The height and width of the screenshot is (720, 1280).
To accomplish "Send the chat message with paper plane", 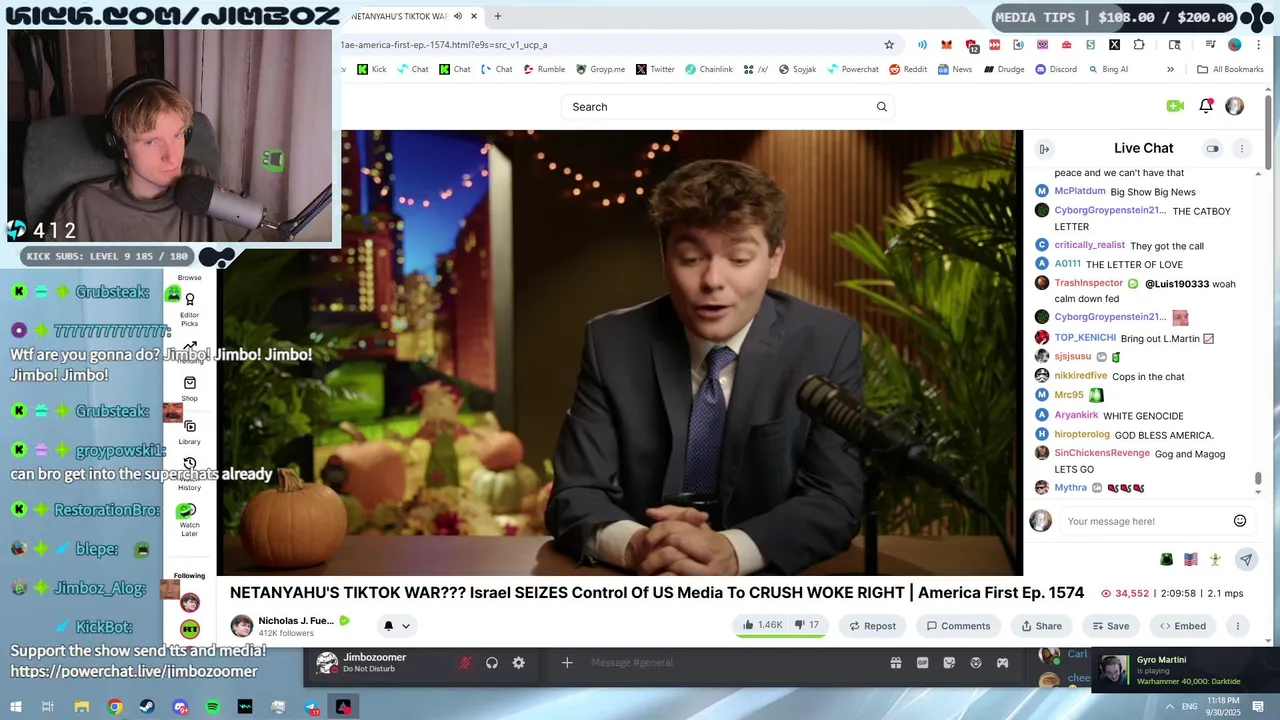I will (1246, 560).
